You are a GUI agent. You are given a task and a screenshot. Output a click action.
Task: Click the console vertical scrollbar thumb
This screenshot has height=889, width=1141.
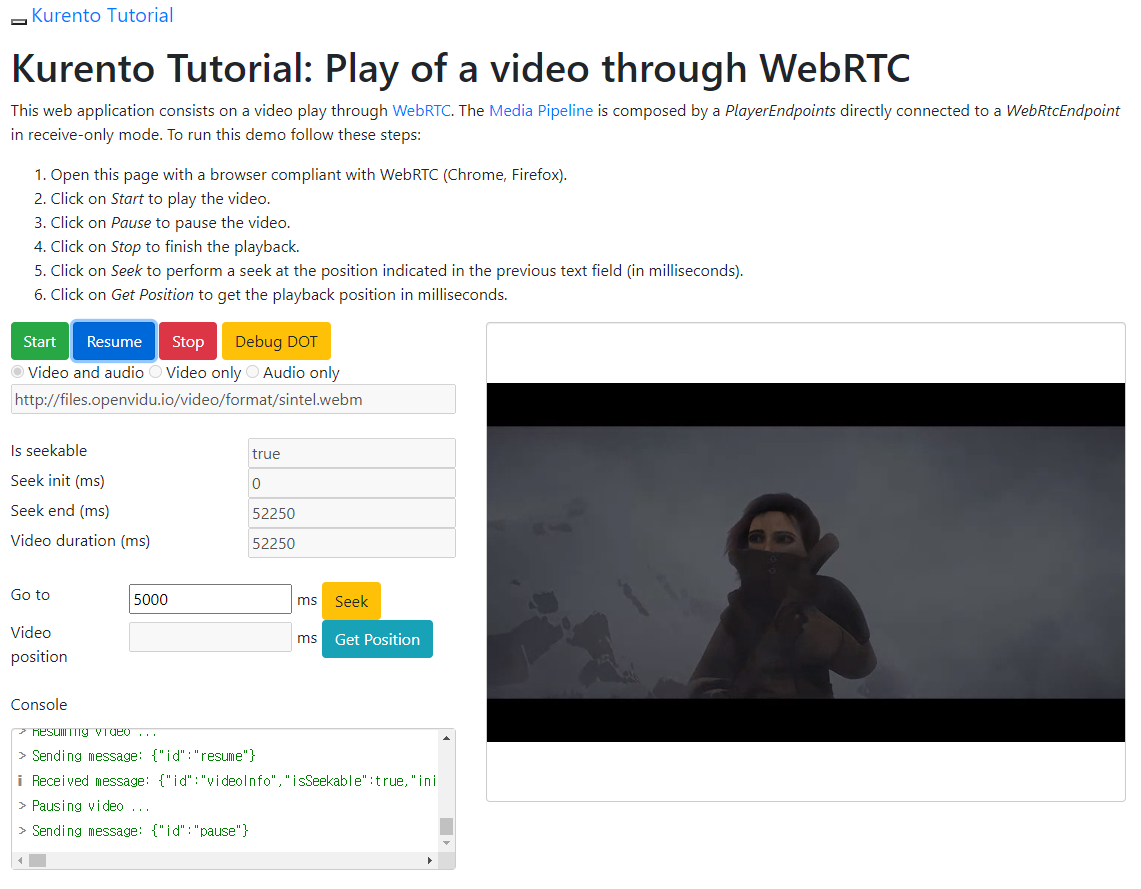pyautogui.click(x=447, y=826)
